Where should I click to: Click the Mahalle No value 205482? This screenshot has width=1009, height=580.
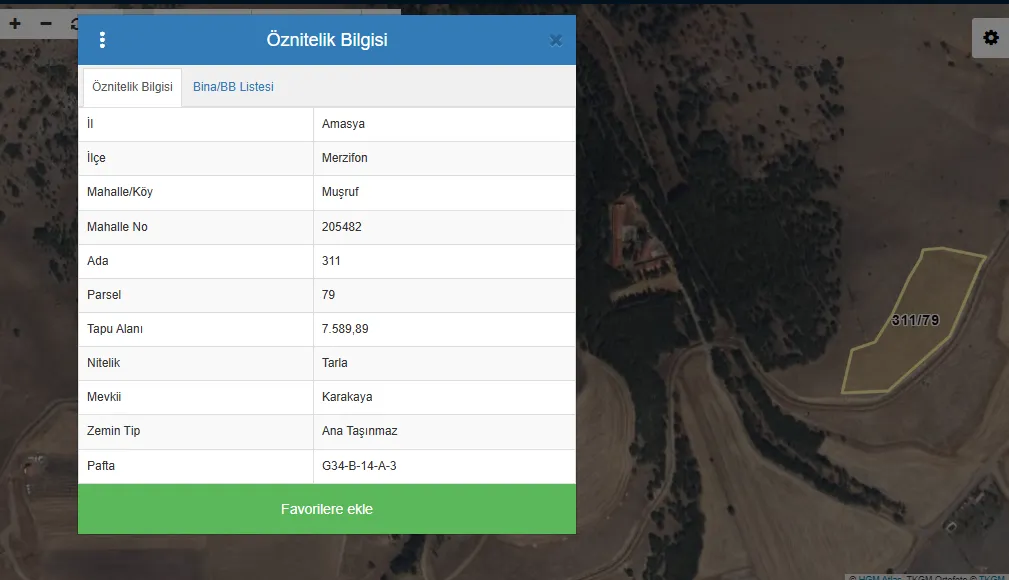click(x=342, y=227)
